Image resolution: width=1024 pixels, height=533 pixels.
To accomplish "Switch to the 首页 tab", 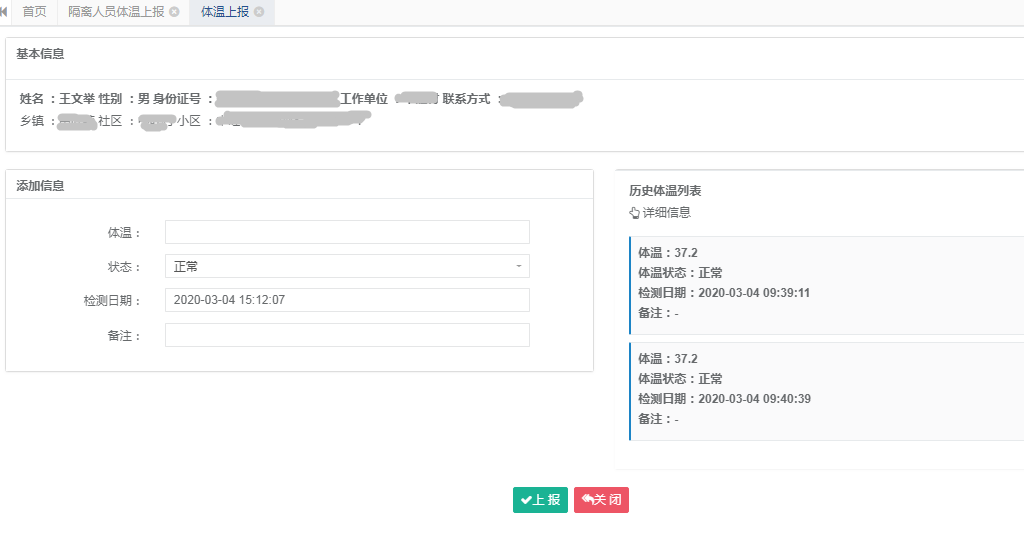I will tap(34, 12).
